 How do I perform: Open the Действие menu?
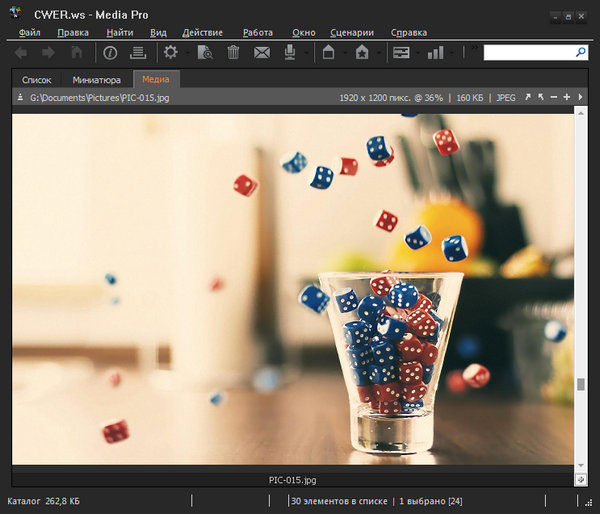[202, 33]
